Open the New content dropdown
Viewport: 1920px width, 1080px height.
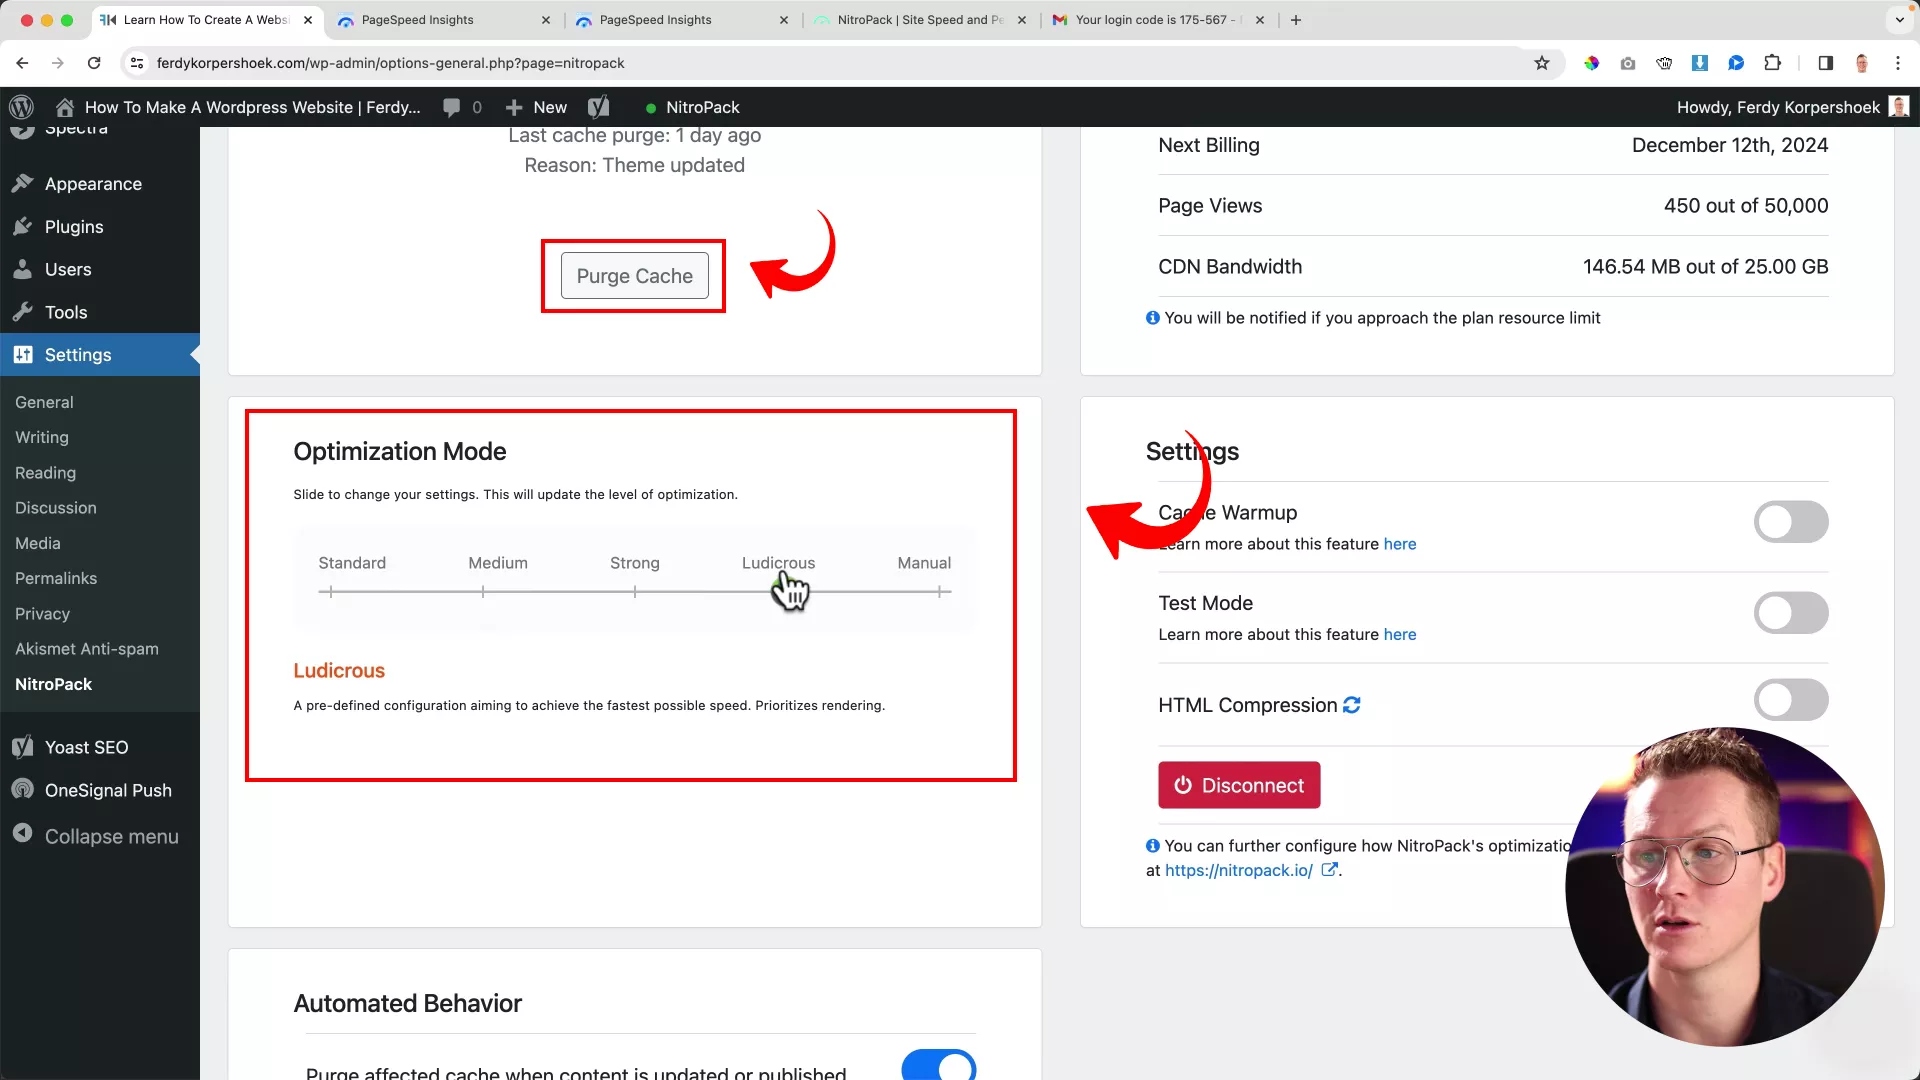pos(535,107)
